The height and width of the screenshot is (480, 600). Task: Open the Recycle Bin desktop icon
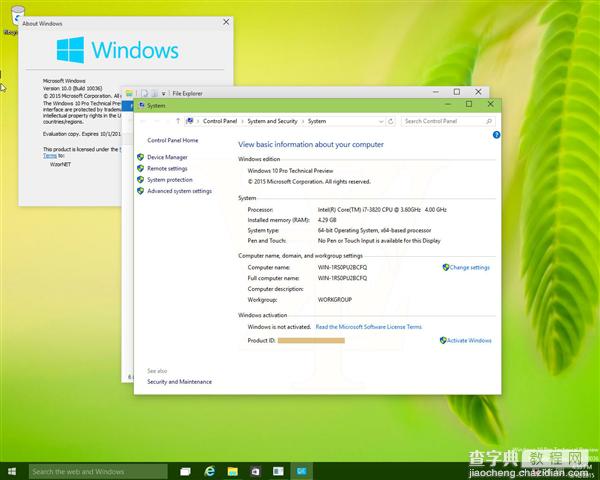click(16, 16)
